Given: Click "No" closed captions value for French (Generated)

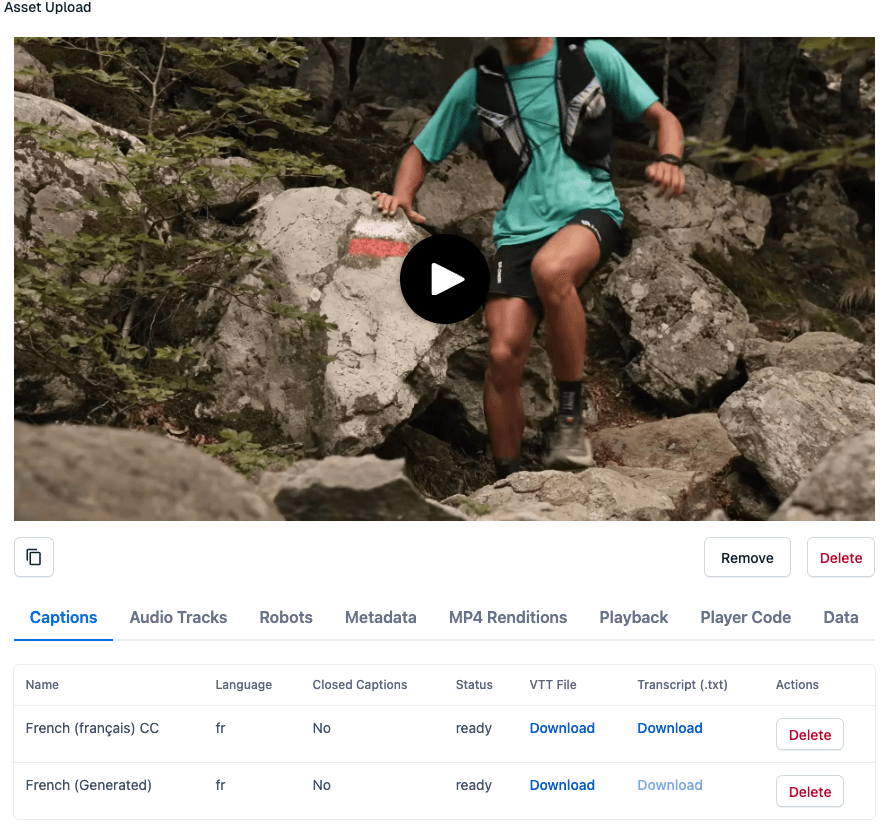Looking at the screenshot, I should (321, 785).
